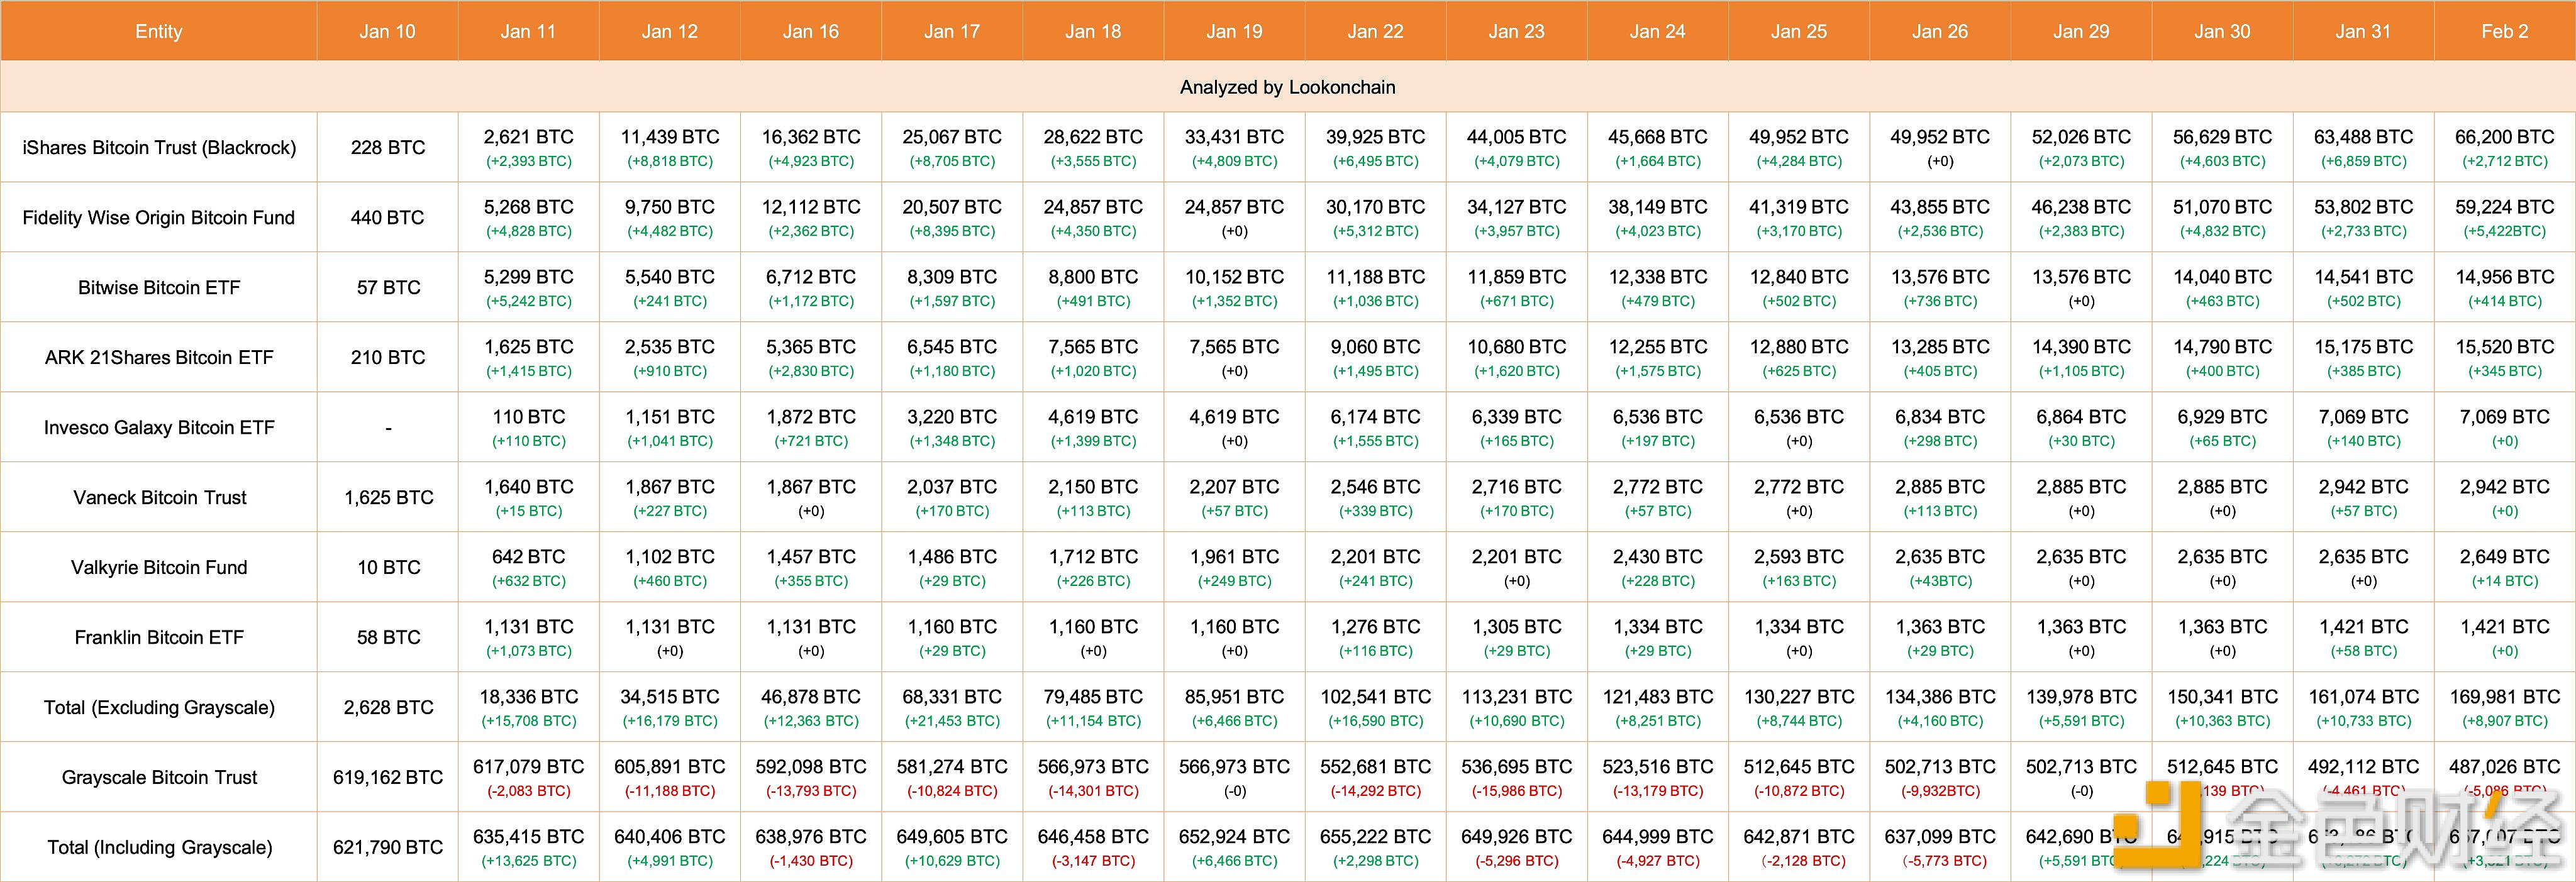Select the Total (Including Grayscale) label
Screen dimensions: 2576x882
[159, 847]
